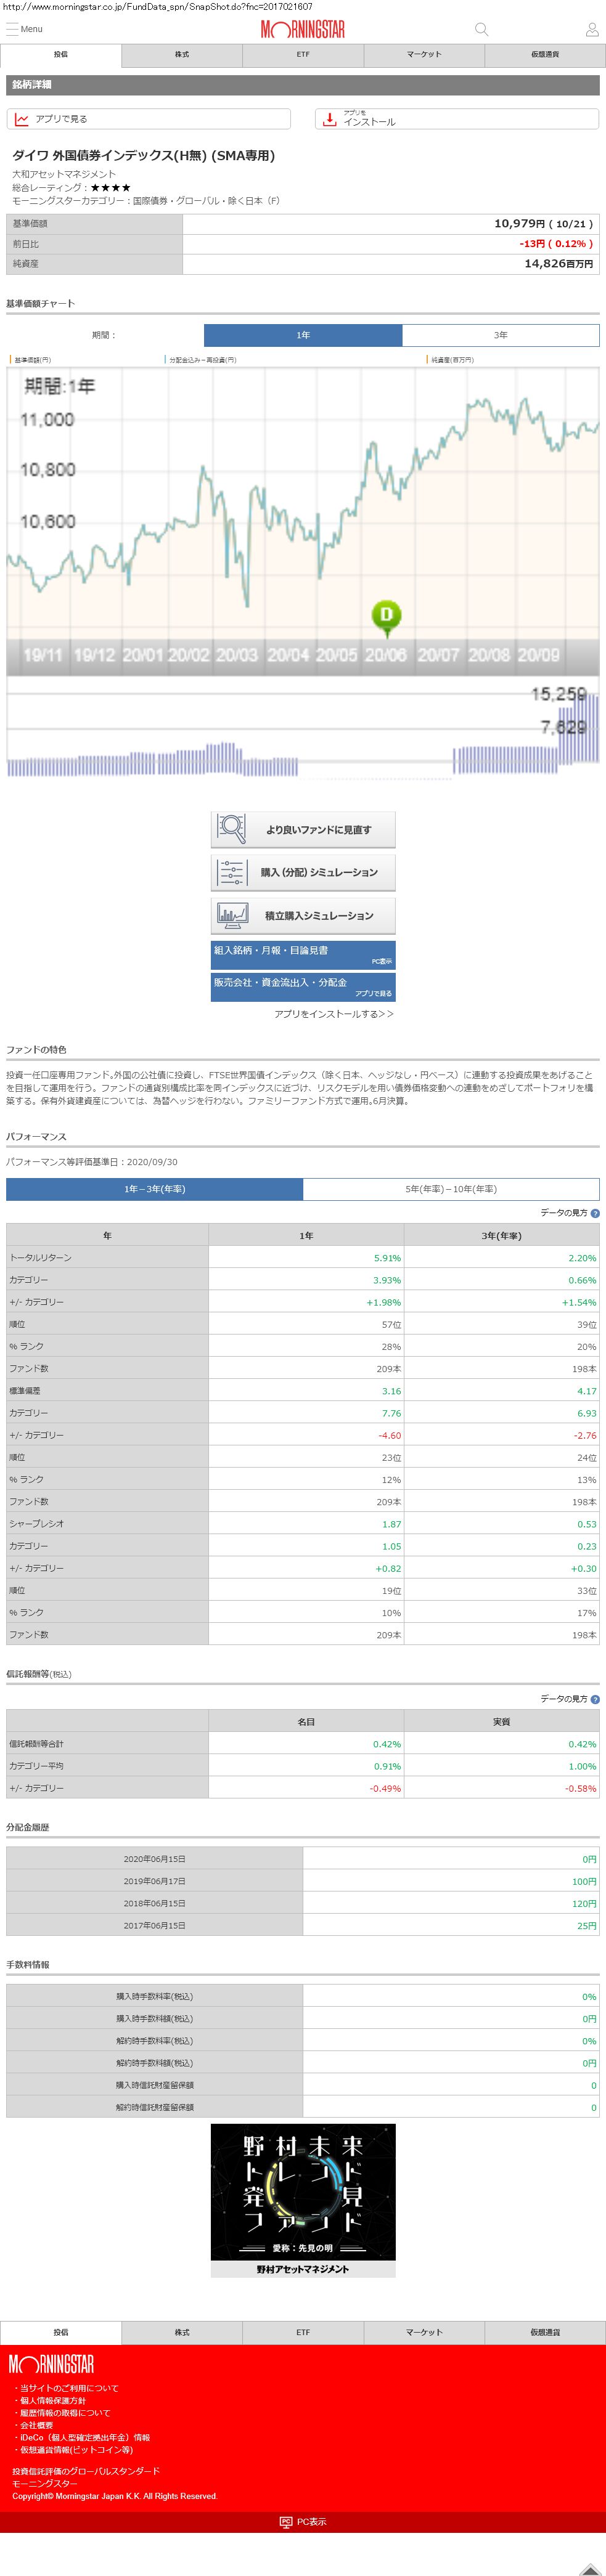Image resolution: width=606 pixels, height=2576 pixels.
Task: Select the 1年 chart period
Action: (303, 335)
